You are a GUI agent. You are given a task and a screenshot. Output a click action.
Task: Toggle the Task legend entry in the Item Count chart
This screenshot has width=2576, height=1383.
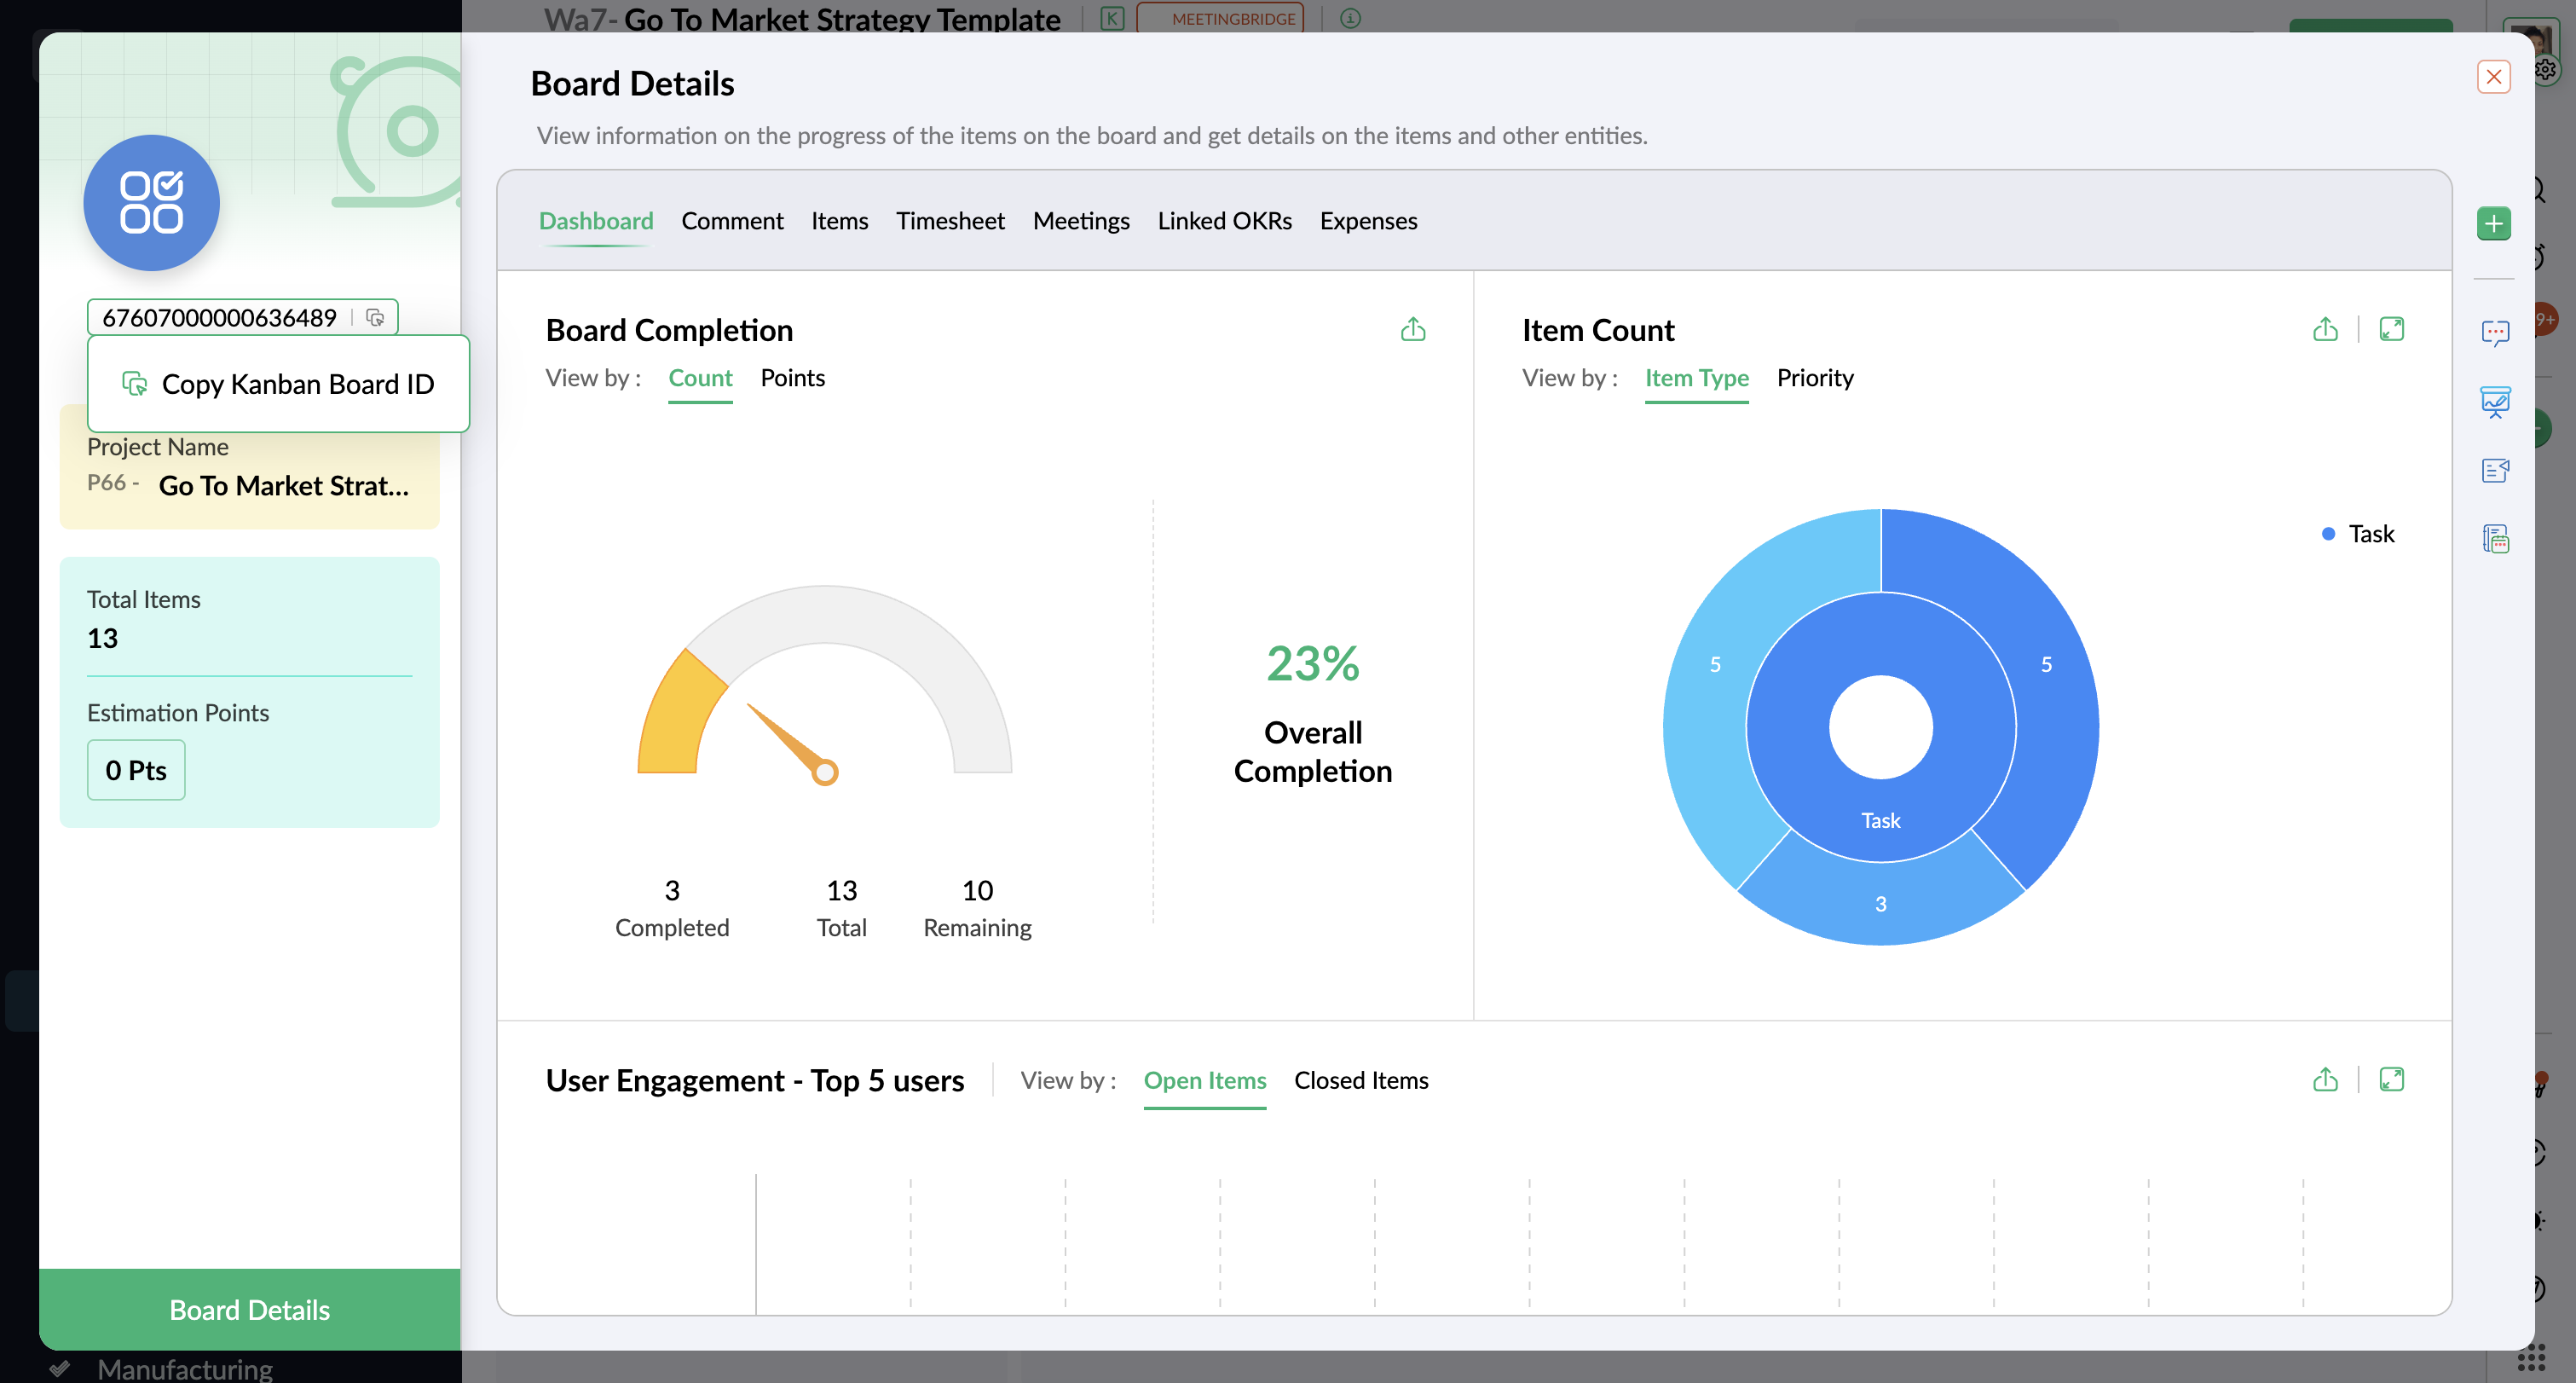pos(2358,534)
